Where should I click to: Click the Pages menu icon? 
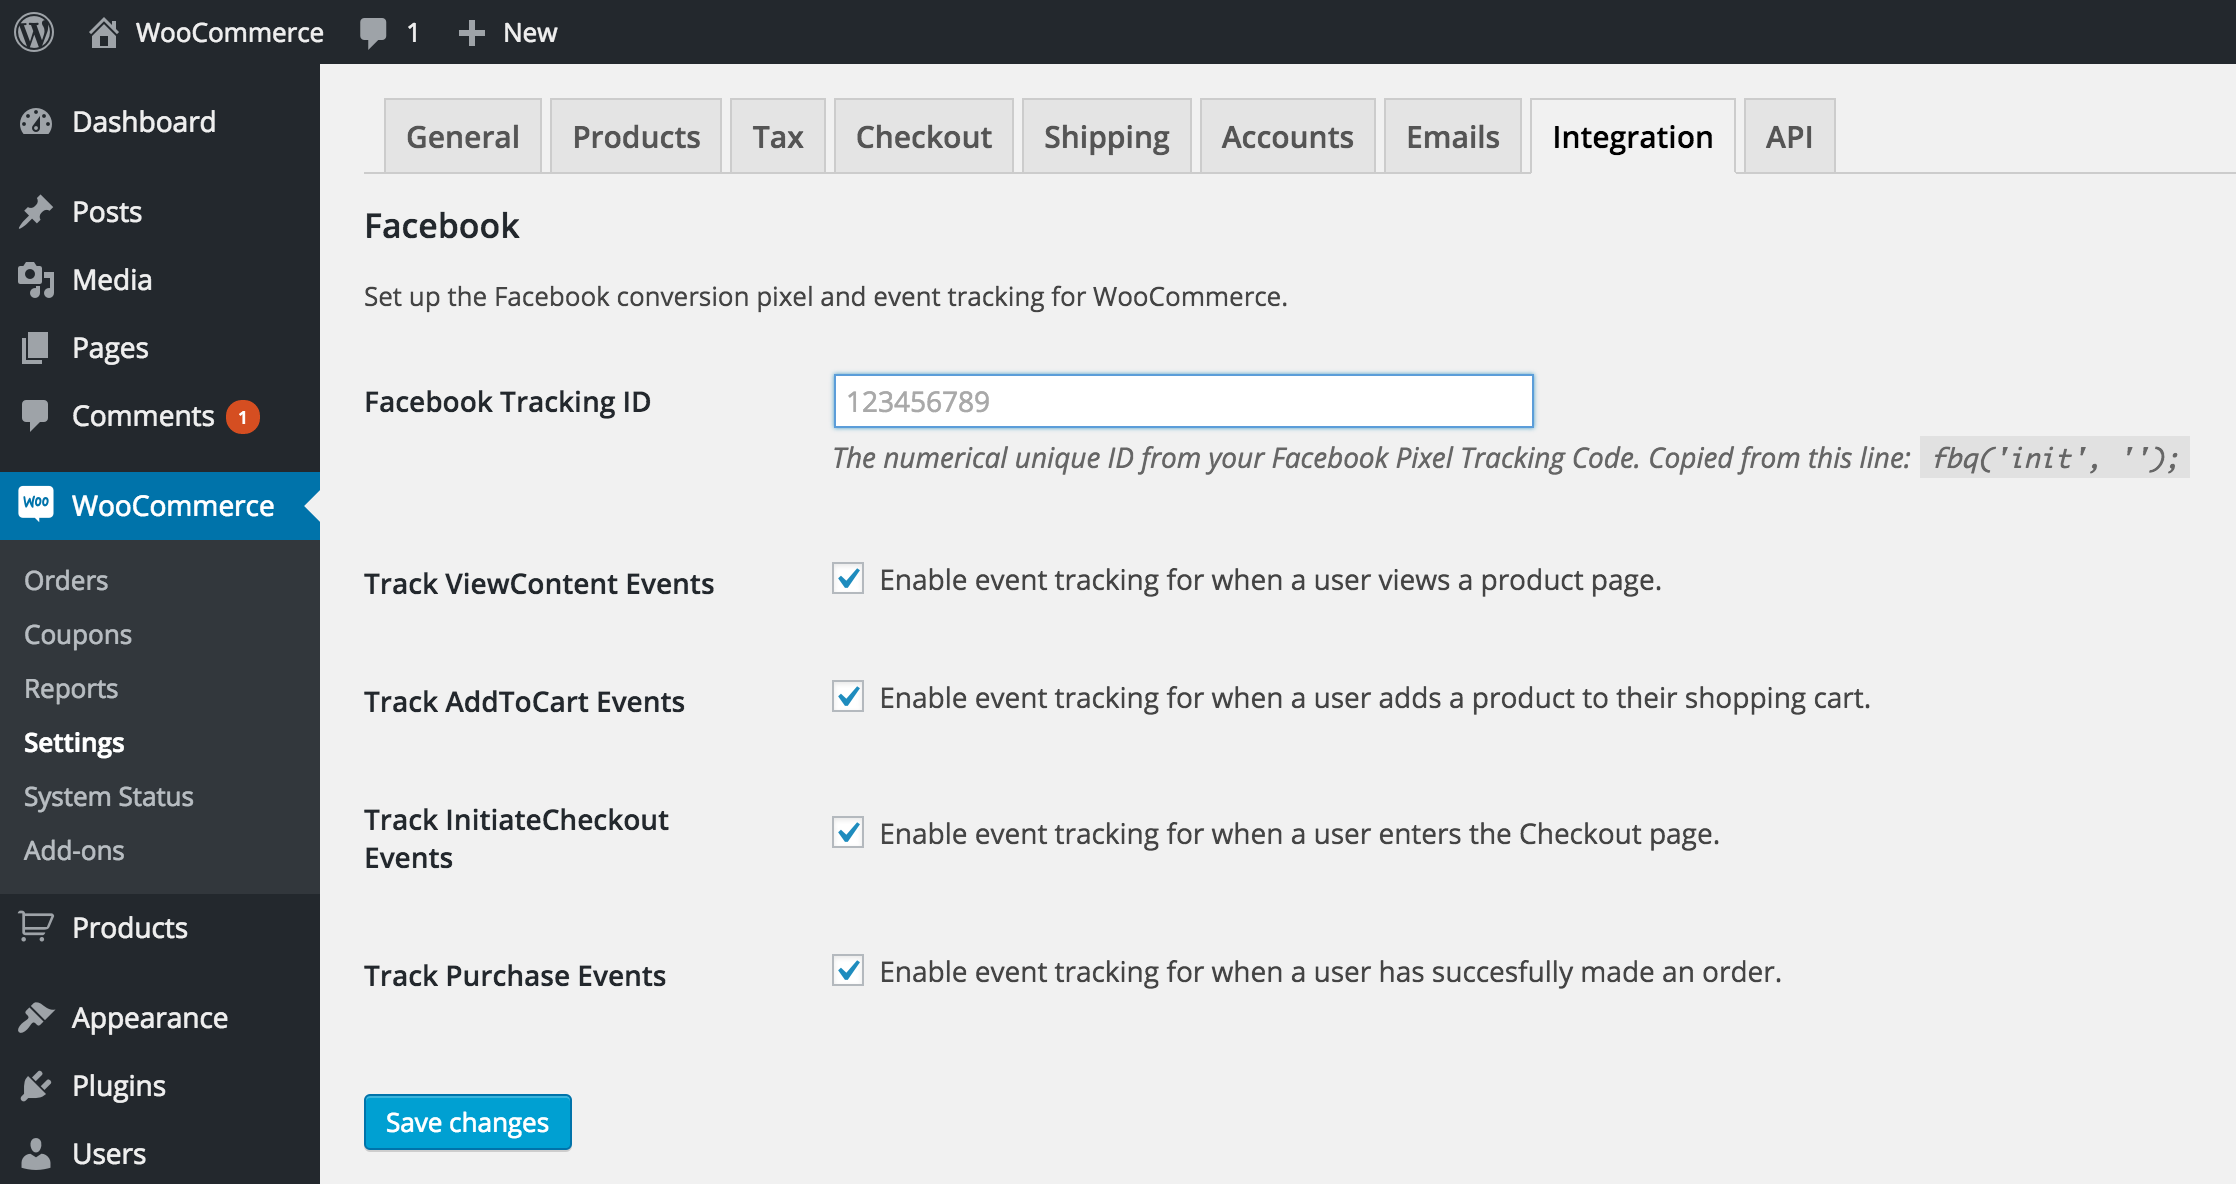[x=40, y=347]
